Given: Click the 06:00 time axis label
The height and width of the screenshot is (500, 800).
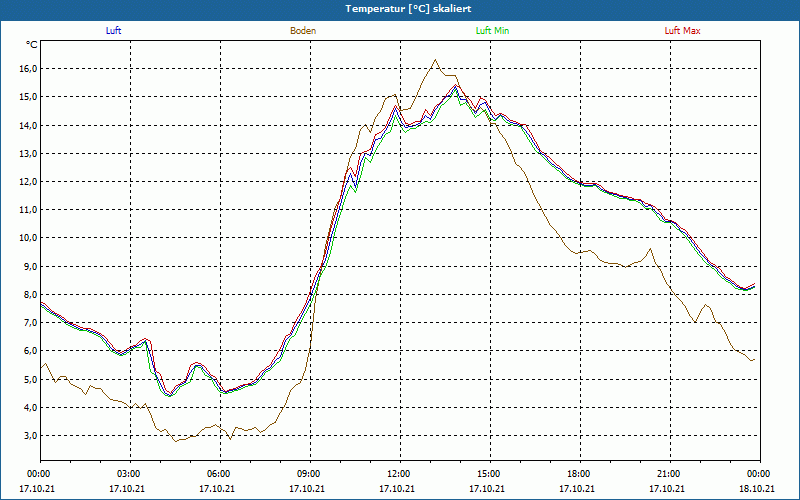Looking at the screenshot, I should (220, 474).
